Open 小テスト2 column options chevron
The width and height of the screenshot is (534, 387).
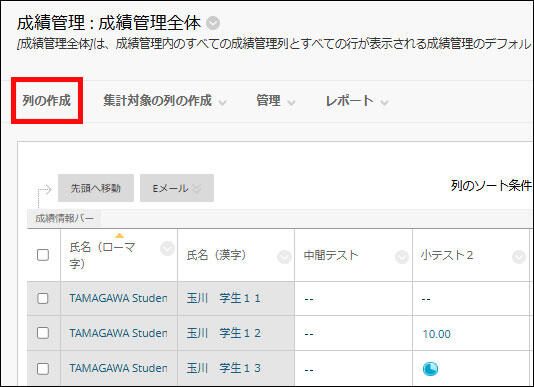tap(519, 257)
